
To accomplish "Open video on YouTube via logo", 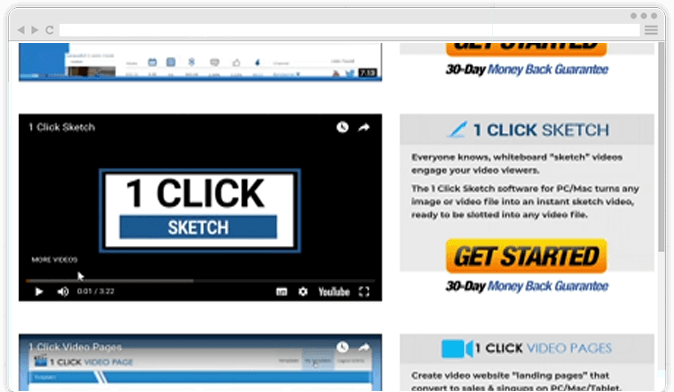I will coord(334,292).
